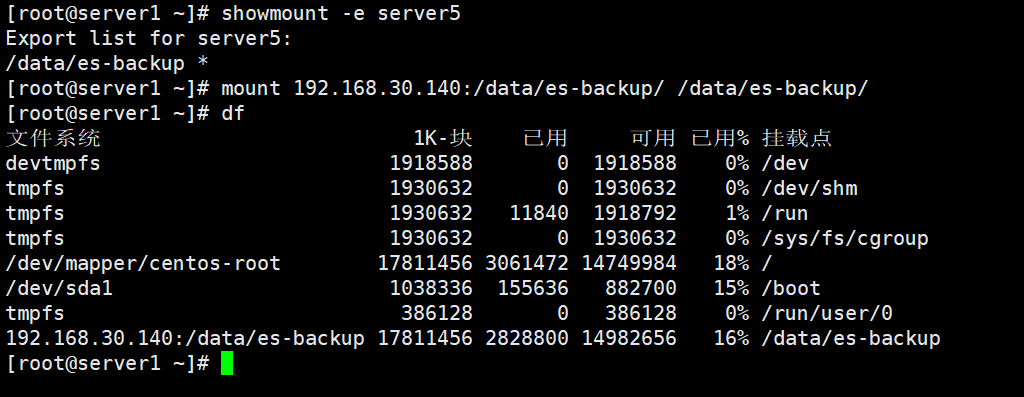Viewport: 1024px width, 397px height.
Task: Click the '2828800' used value
Action: [526, 339]
